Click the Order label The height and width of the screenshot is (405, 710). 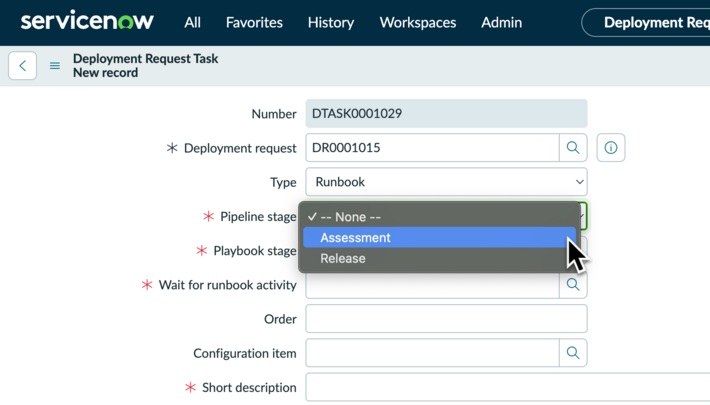coord(280,319)
